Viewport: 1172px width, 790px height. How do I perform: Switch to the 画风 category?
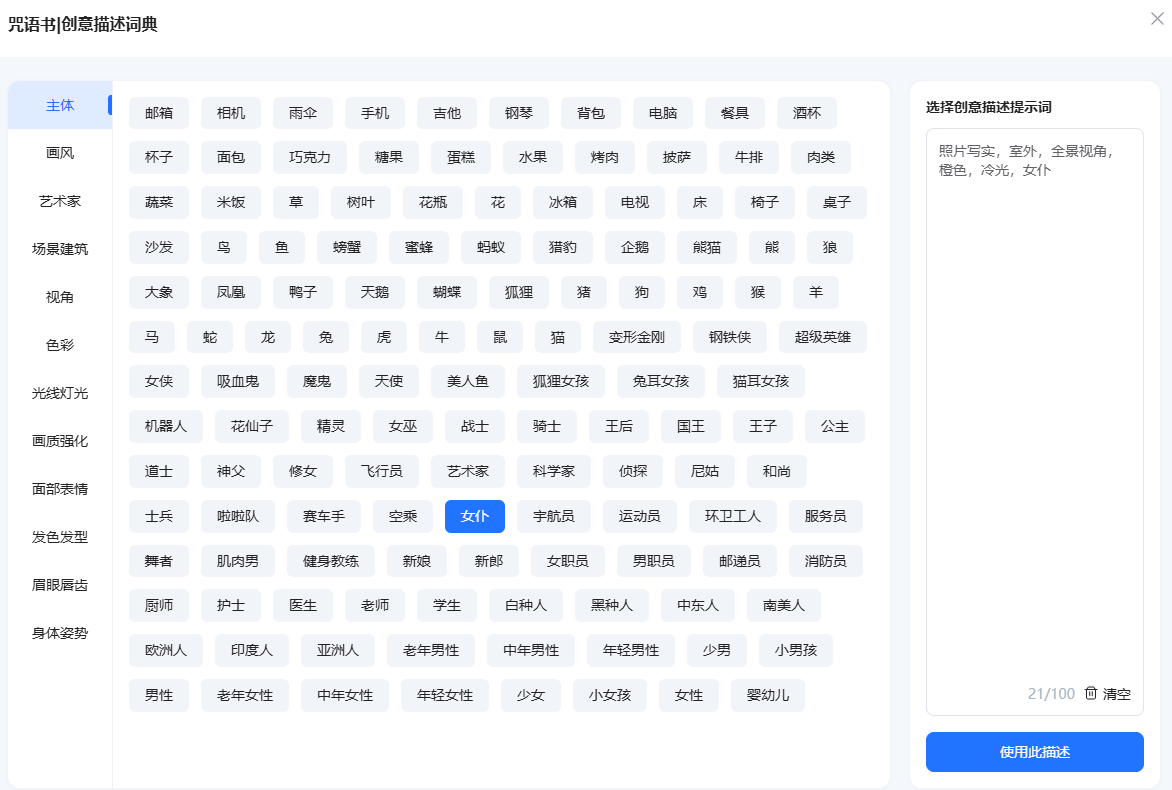point(60,153)
